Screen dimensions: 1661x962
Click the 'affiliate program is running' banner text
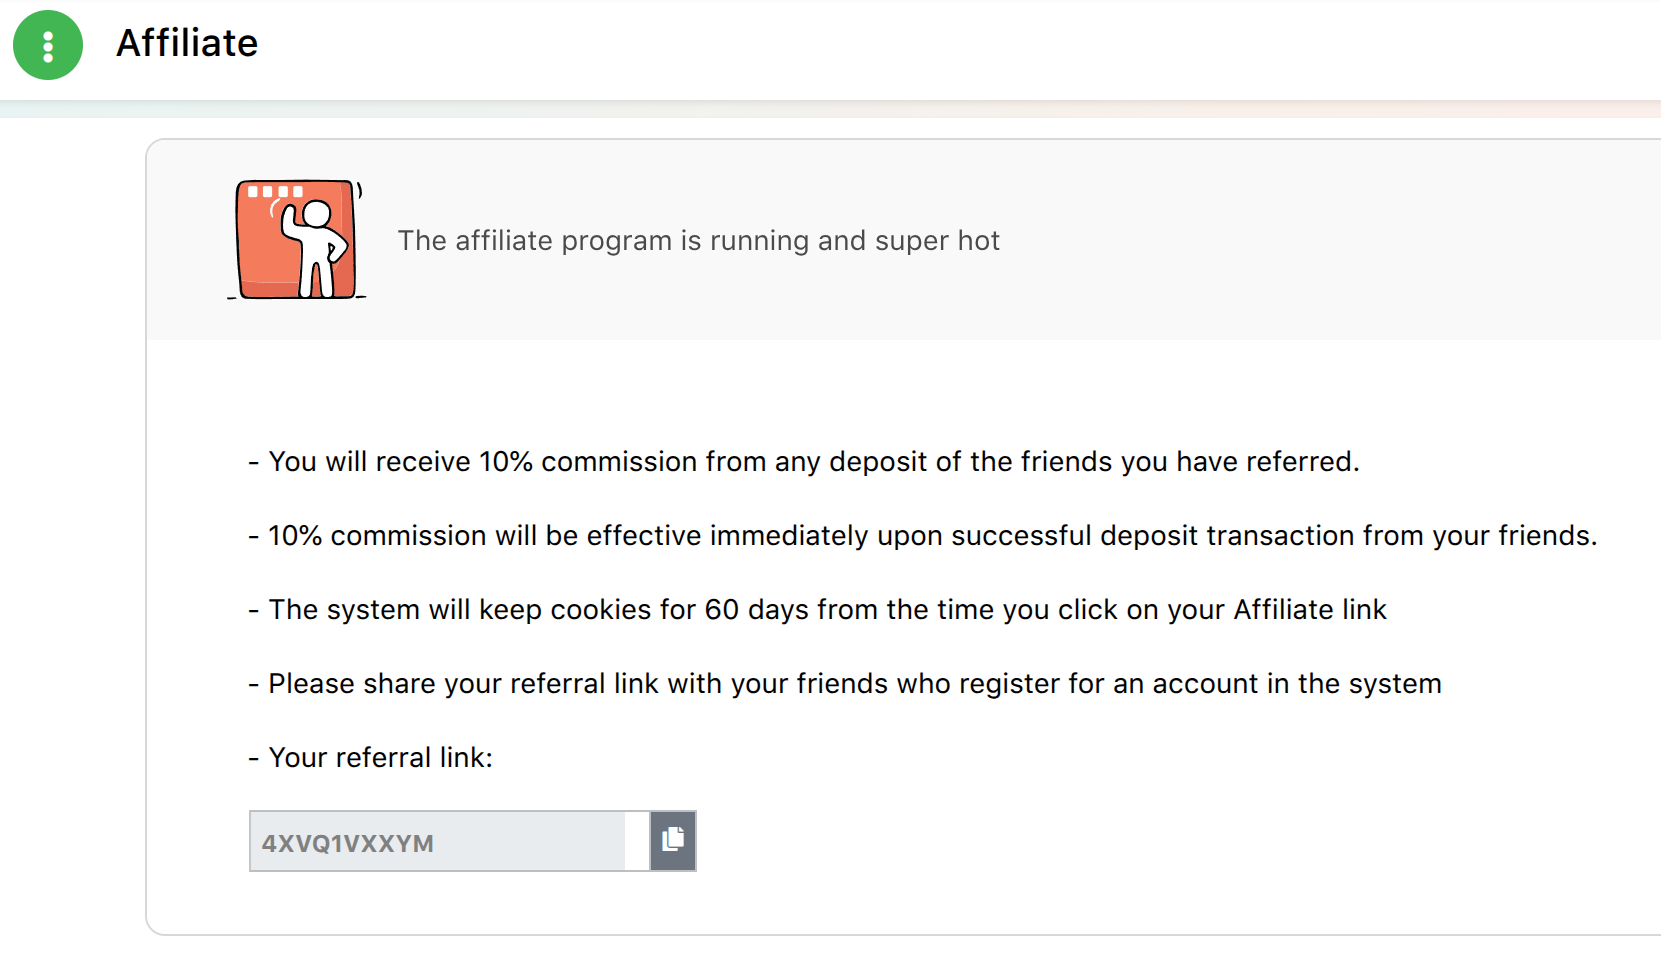698,241
